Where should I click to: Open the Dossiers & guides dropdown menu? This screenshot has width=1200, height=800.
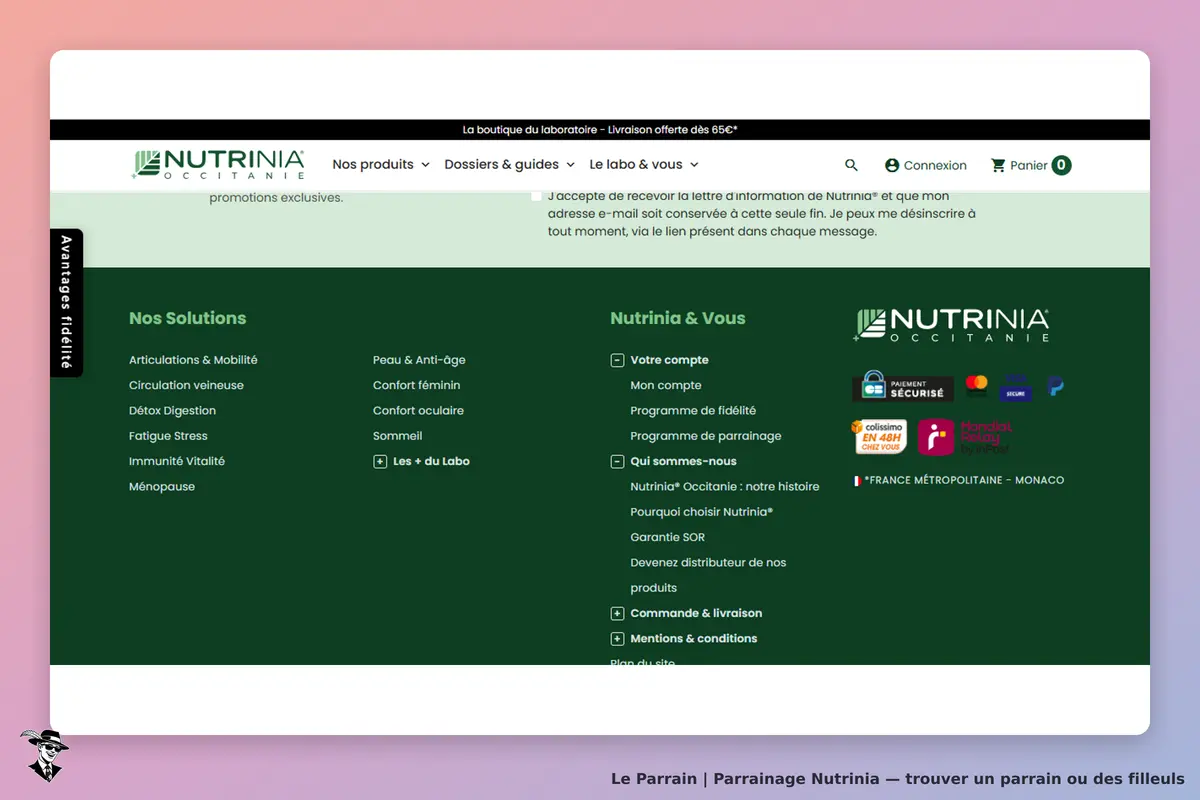click(510, 164)
